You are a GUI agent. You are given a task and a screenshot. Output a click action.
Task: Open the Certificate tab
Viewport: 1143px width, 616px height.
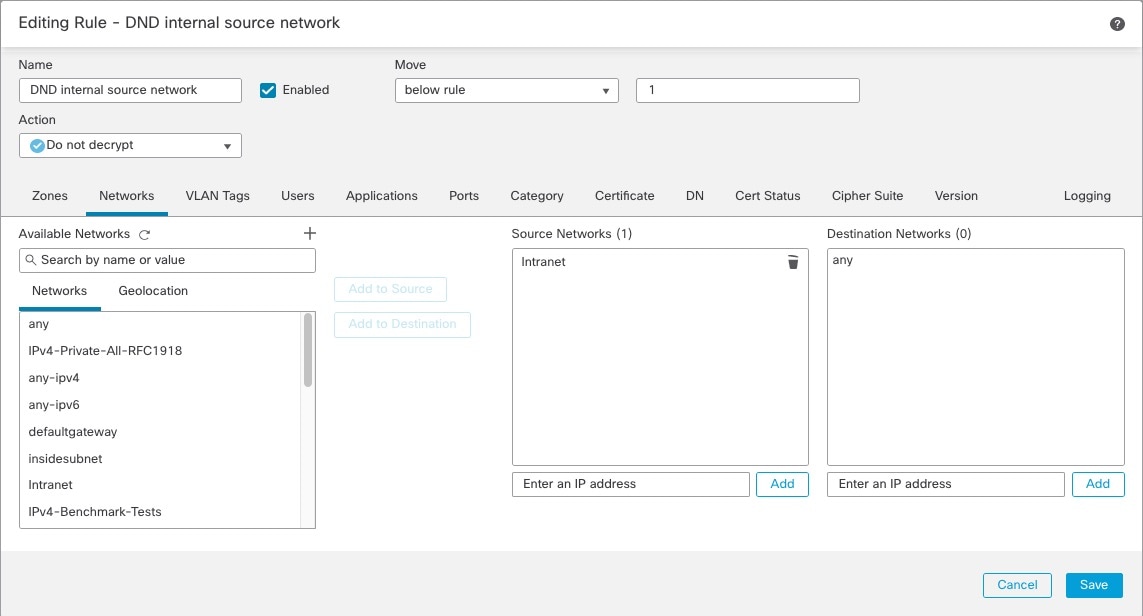click(625, 196)
